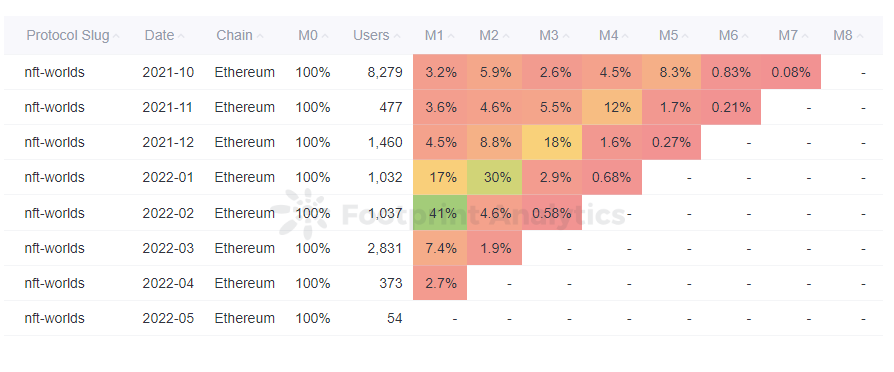Click the 12% M4 cell for 2021-11
This screenshot has height=372, width=894.
point(612,107)
